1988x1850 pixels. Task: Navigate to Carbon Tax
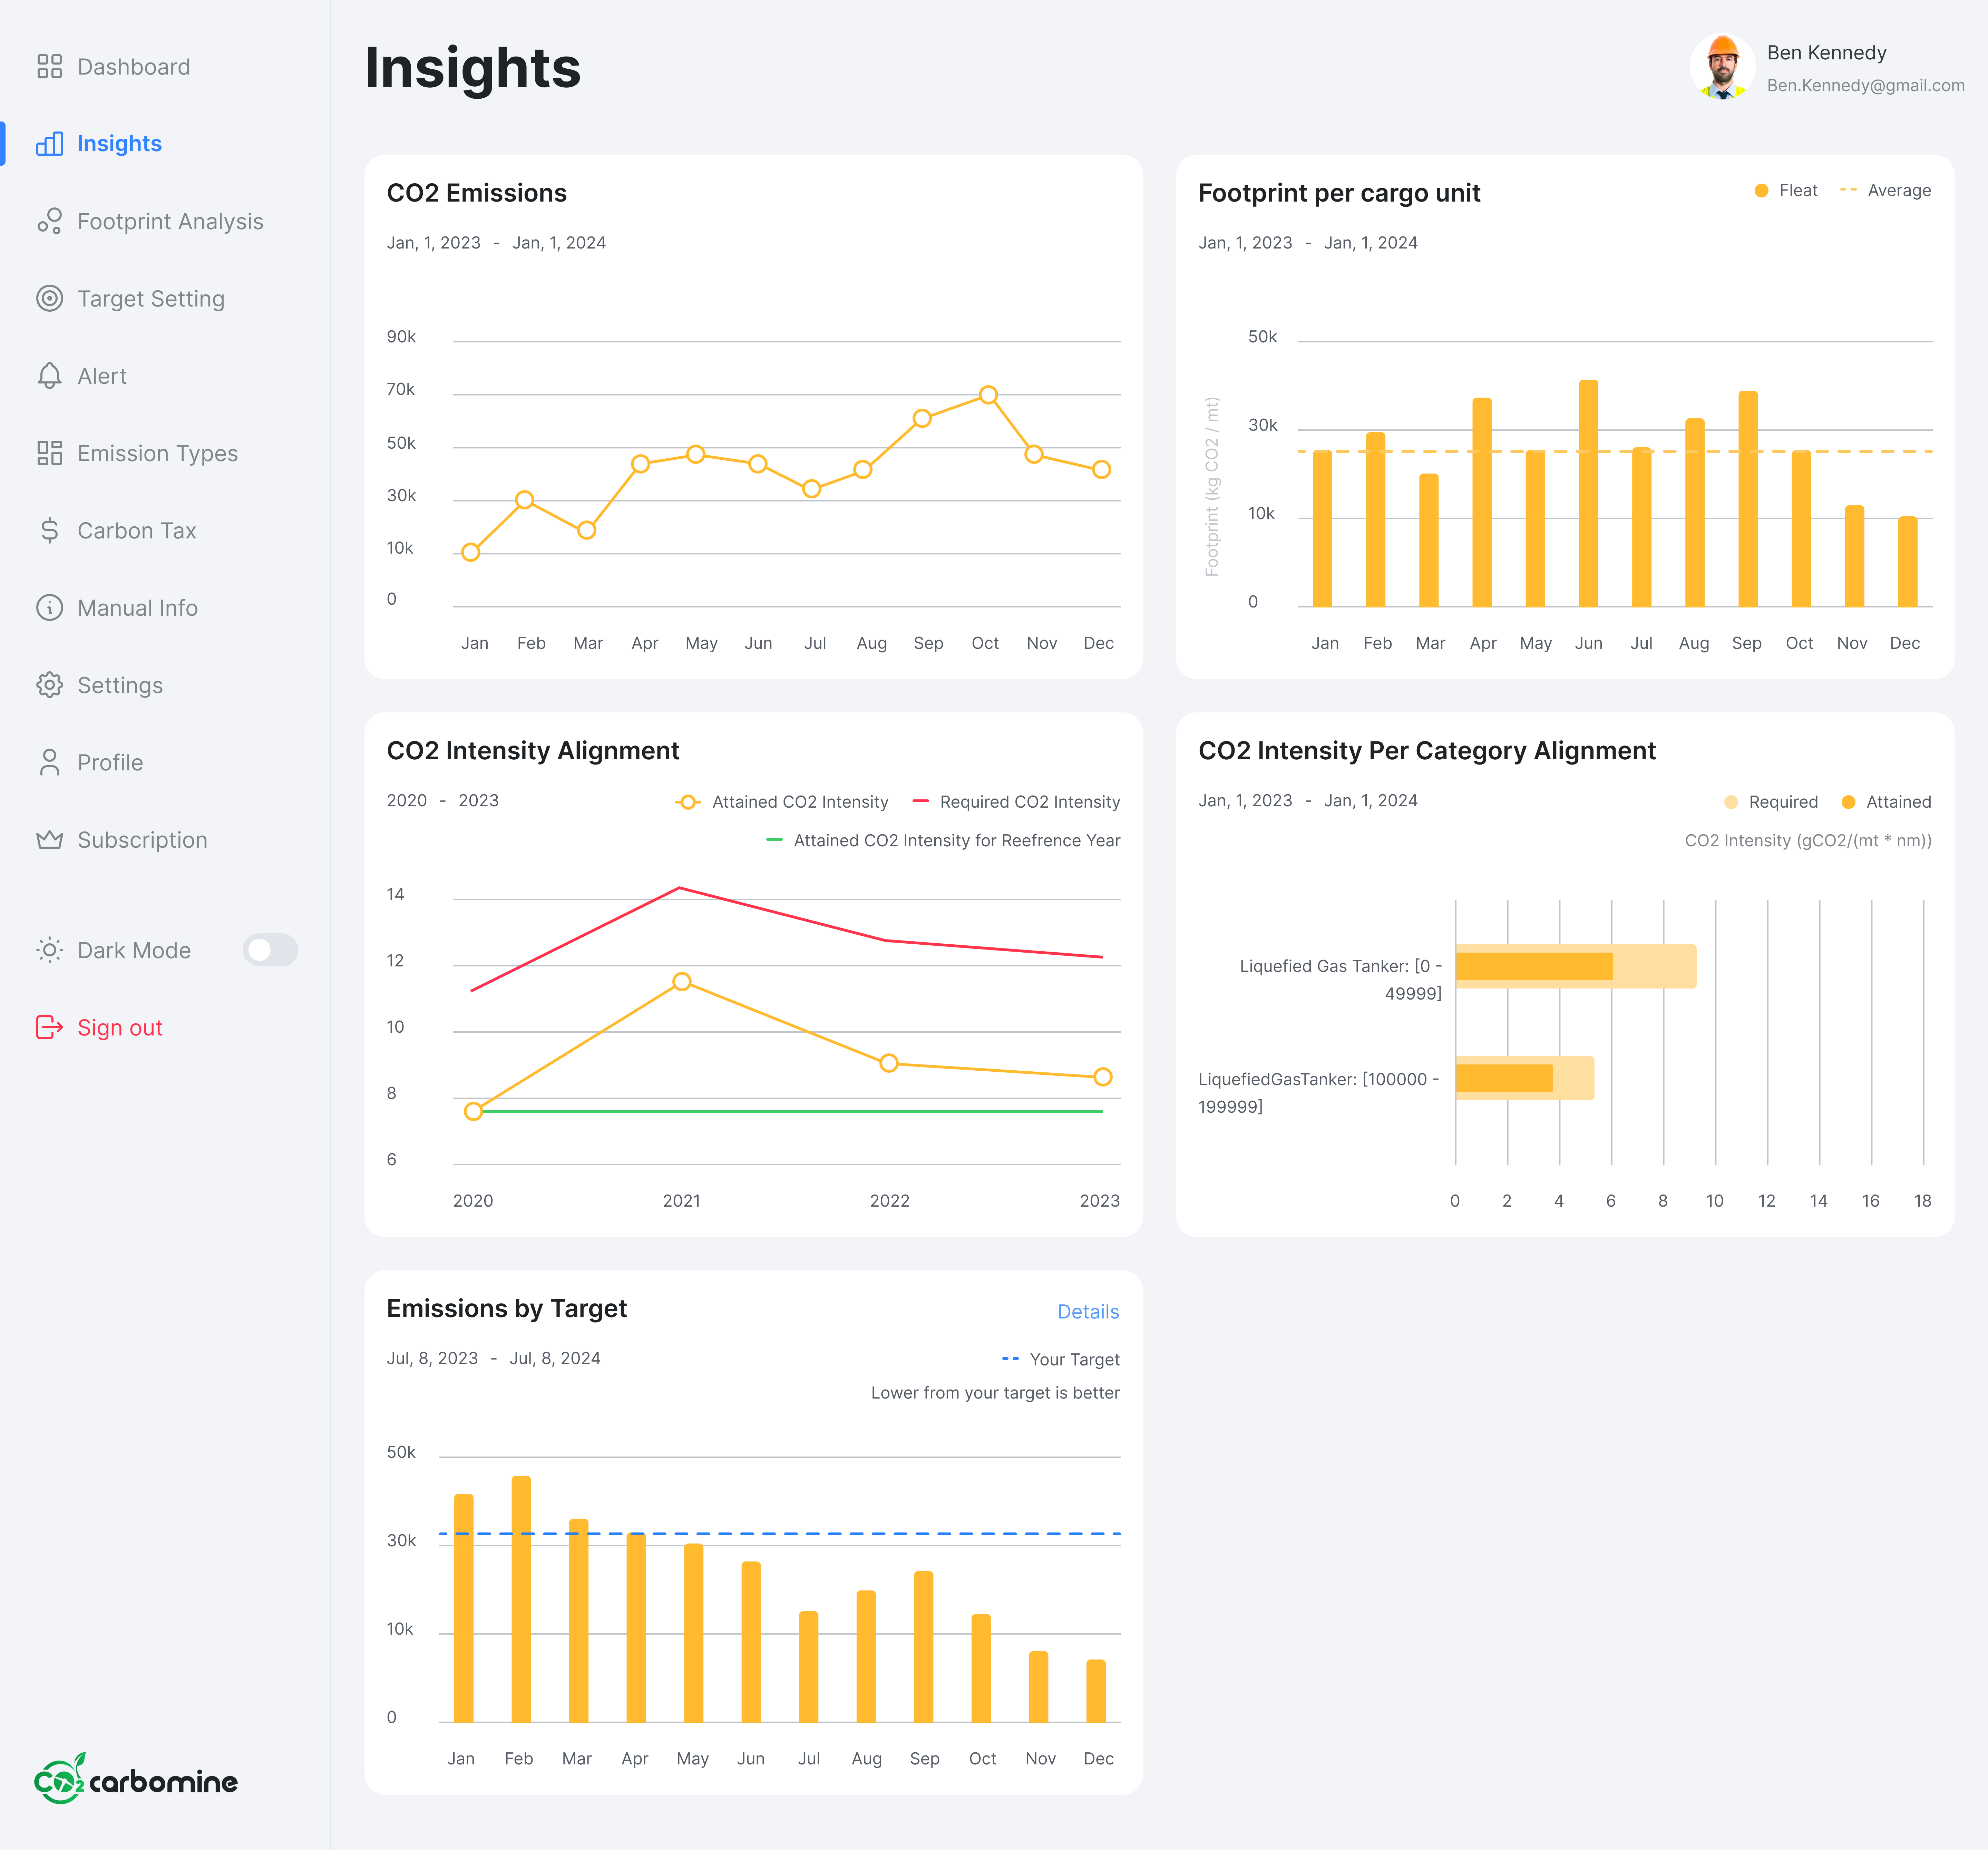point(137,531)
